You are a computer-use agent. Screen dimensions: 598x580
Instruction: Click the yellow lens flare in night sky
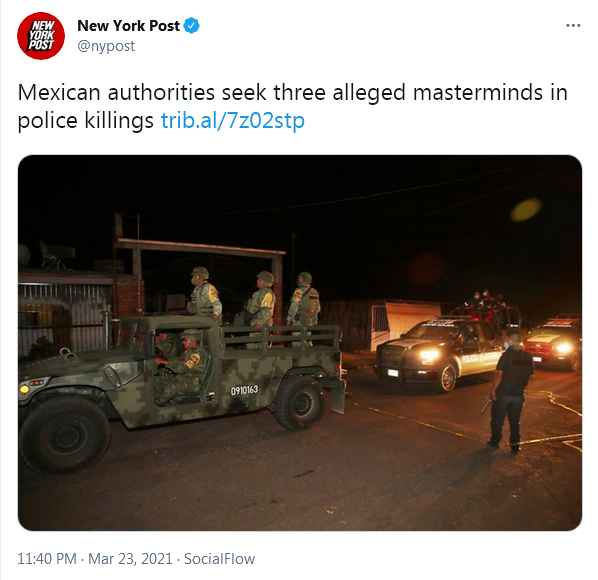tap(526, 210)
